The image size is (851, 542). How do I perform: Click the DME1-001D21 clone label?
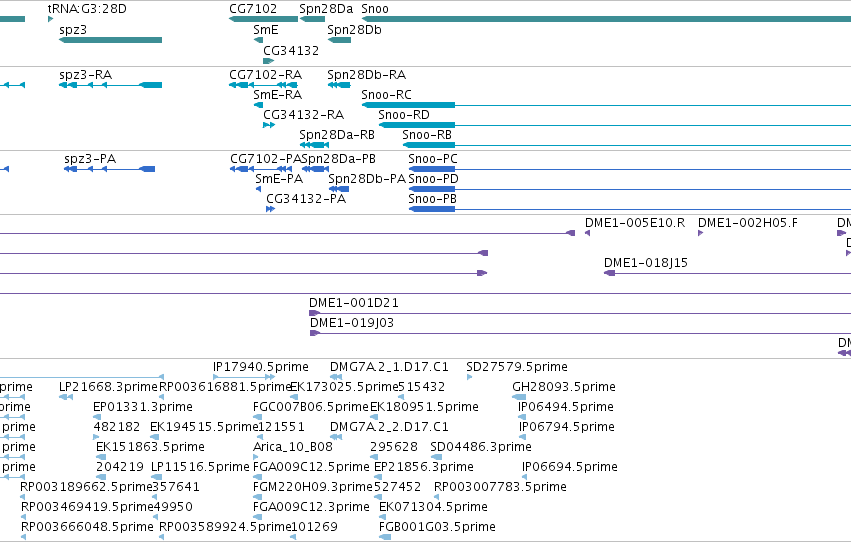point(354,303)
